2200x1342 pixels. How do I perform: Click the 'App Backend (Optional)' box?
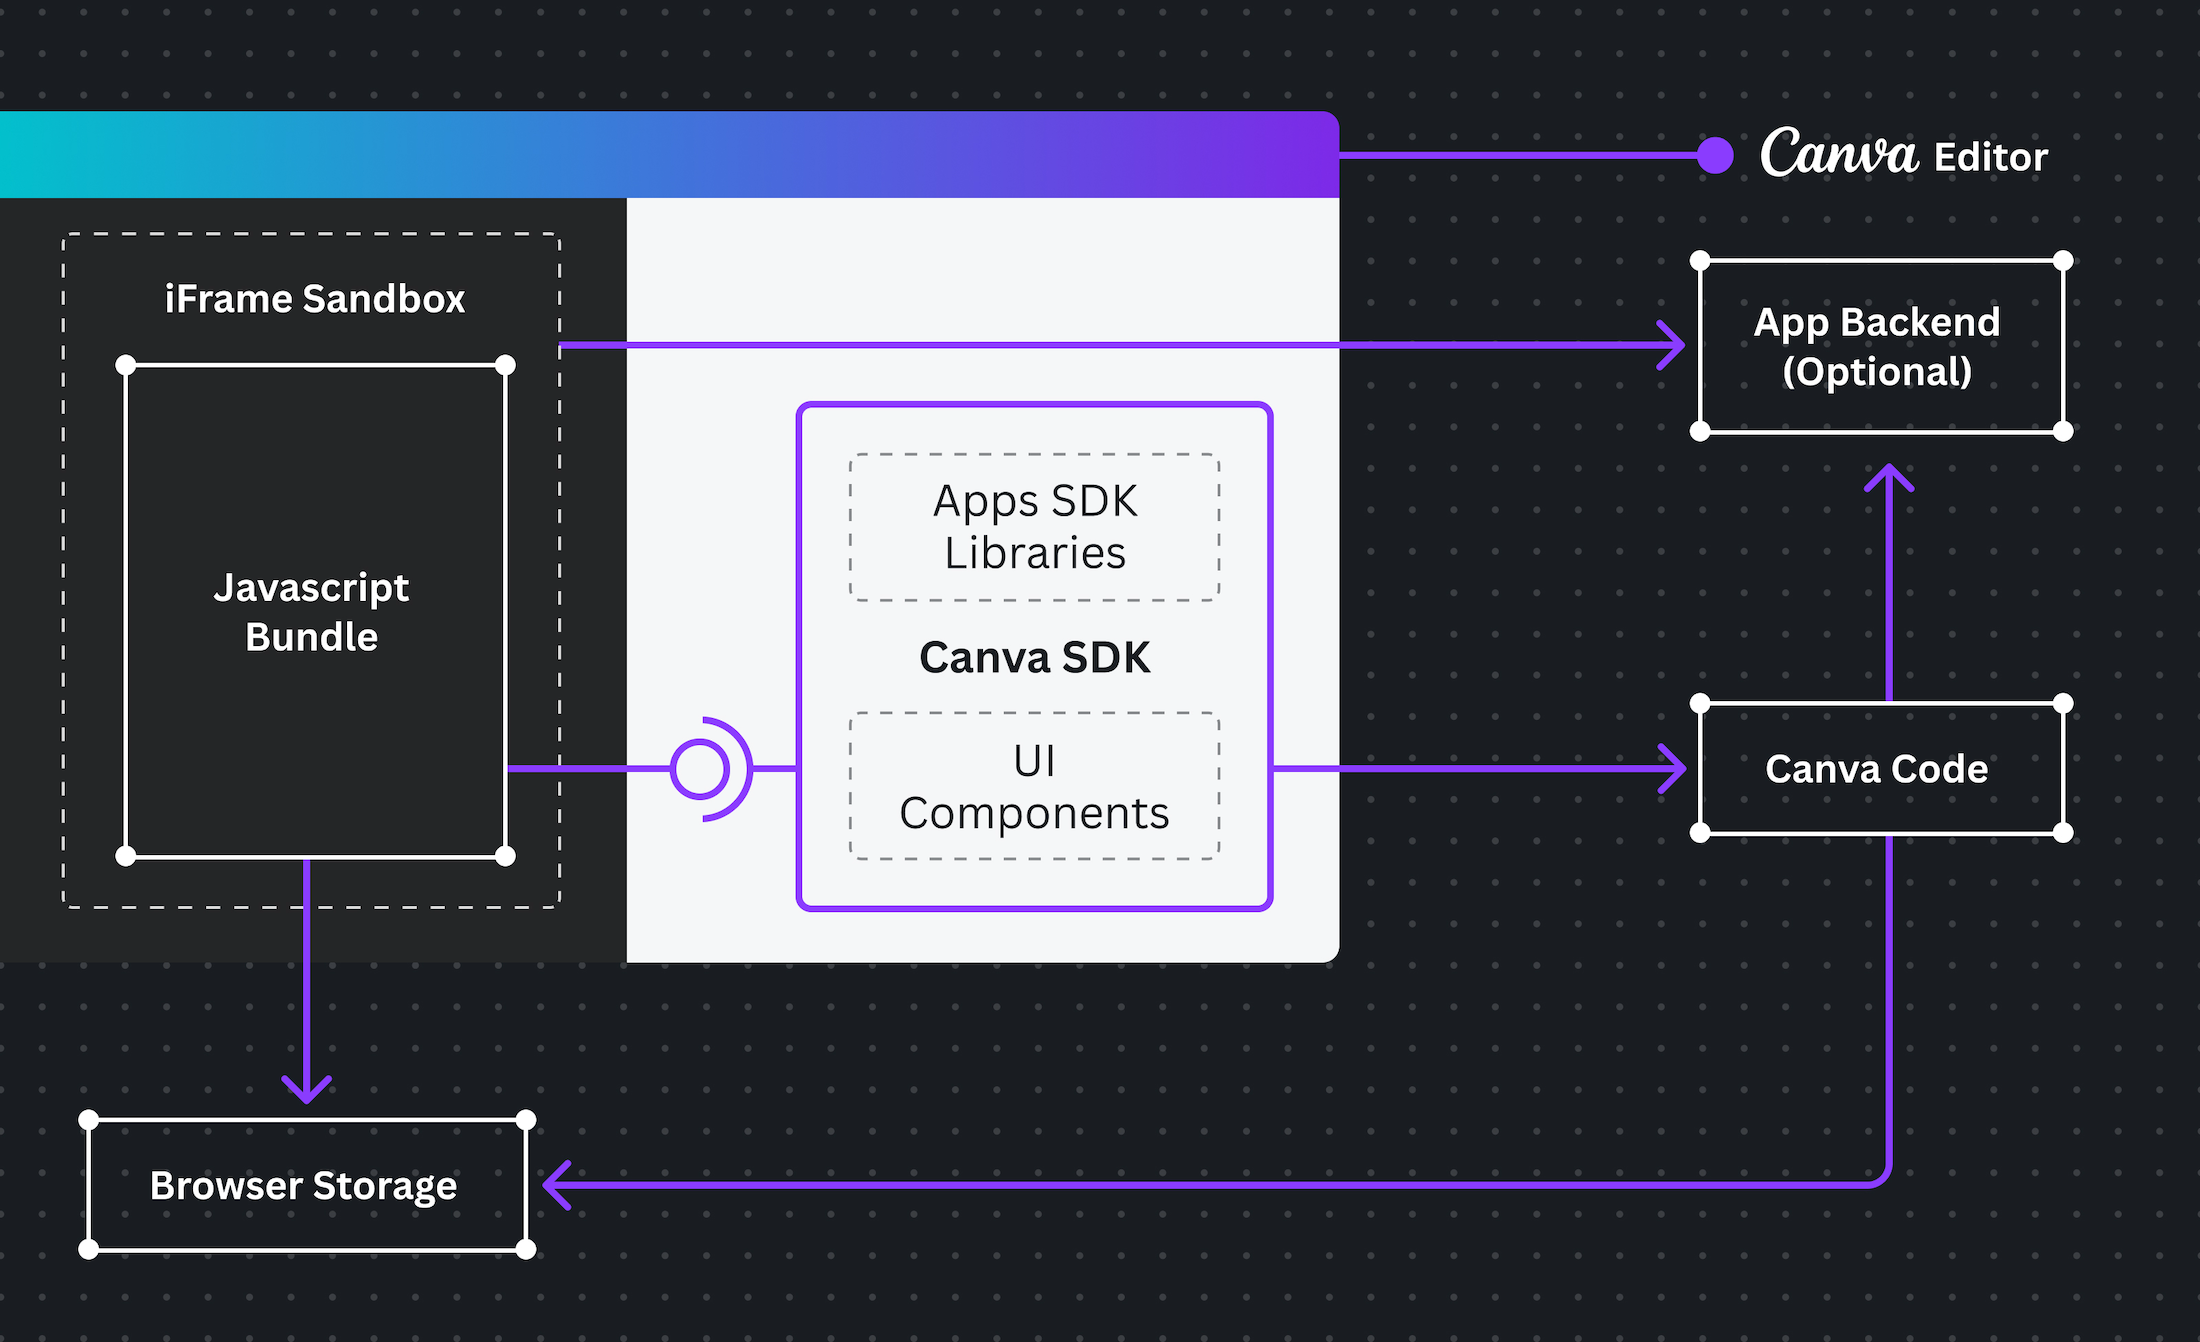[1881, 346]
